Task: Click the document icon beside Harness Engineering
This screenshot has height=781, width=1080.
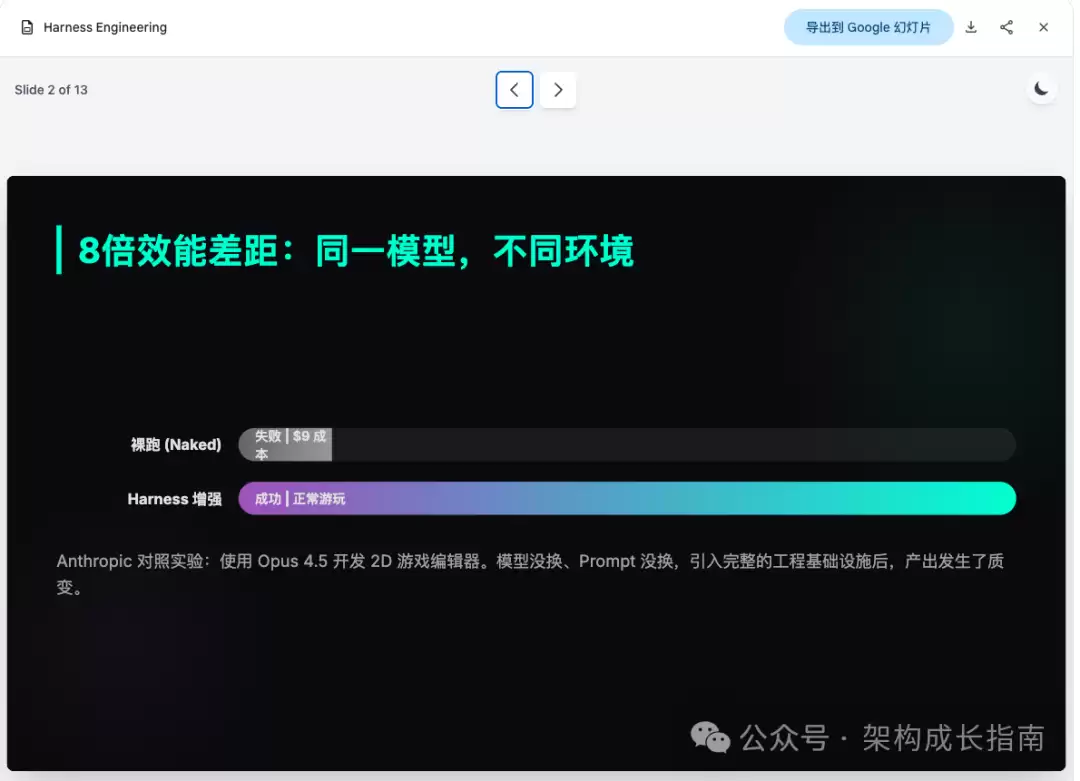Action: [x=27, y=28]
